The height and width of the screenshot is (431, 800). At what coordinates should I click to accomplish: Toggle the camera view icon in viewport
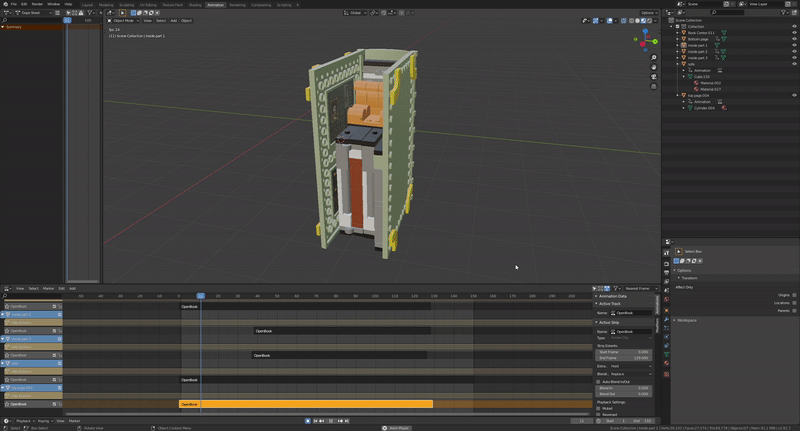pos(654,77)
